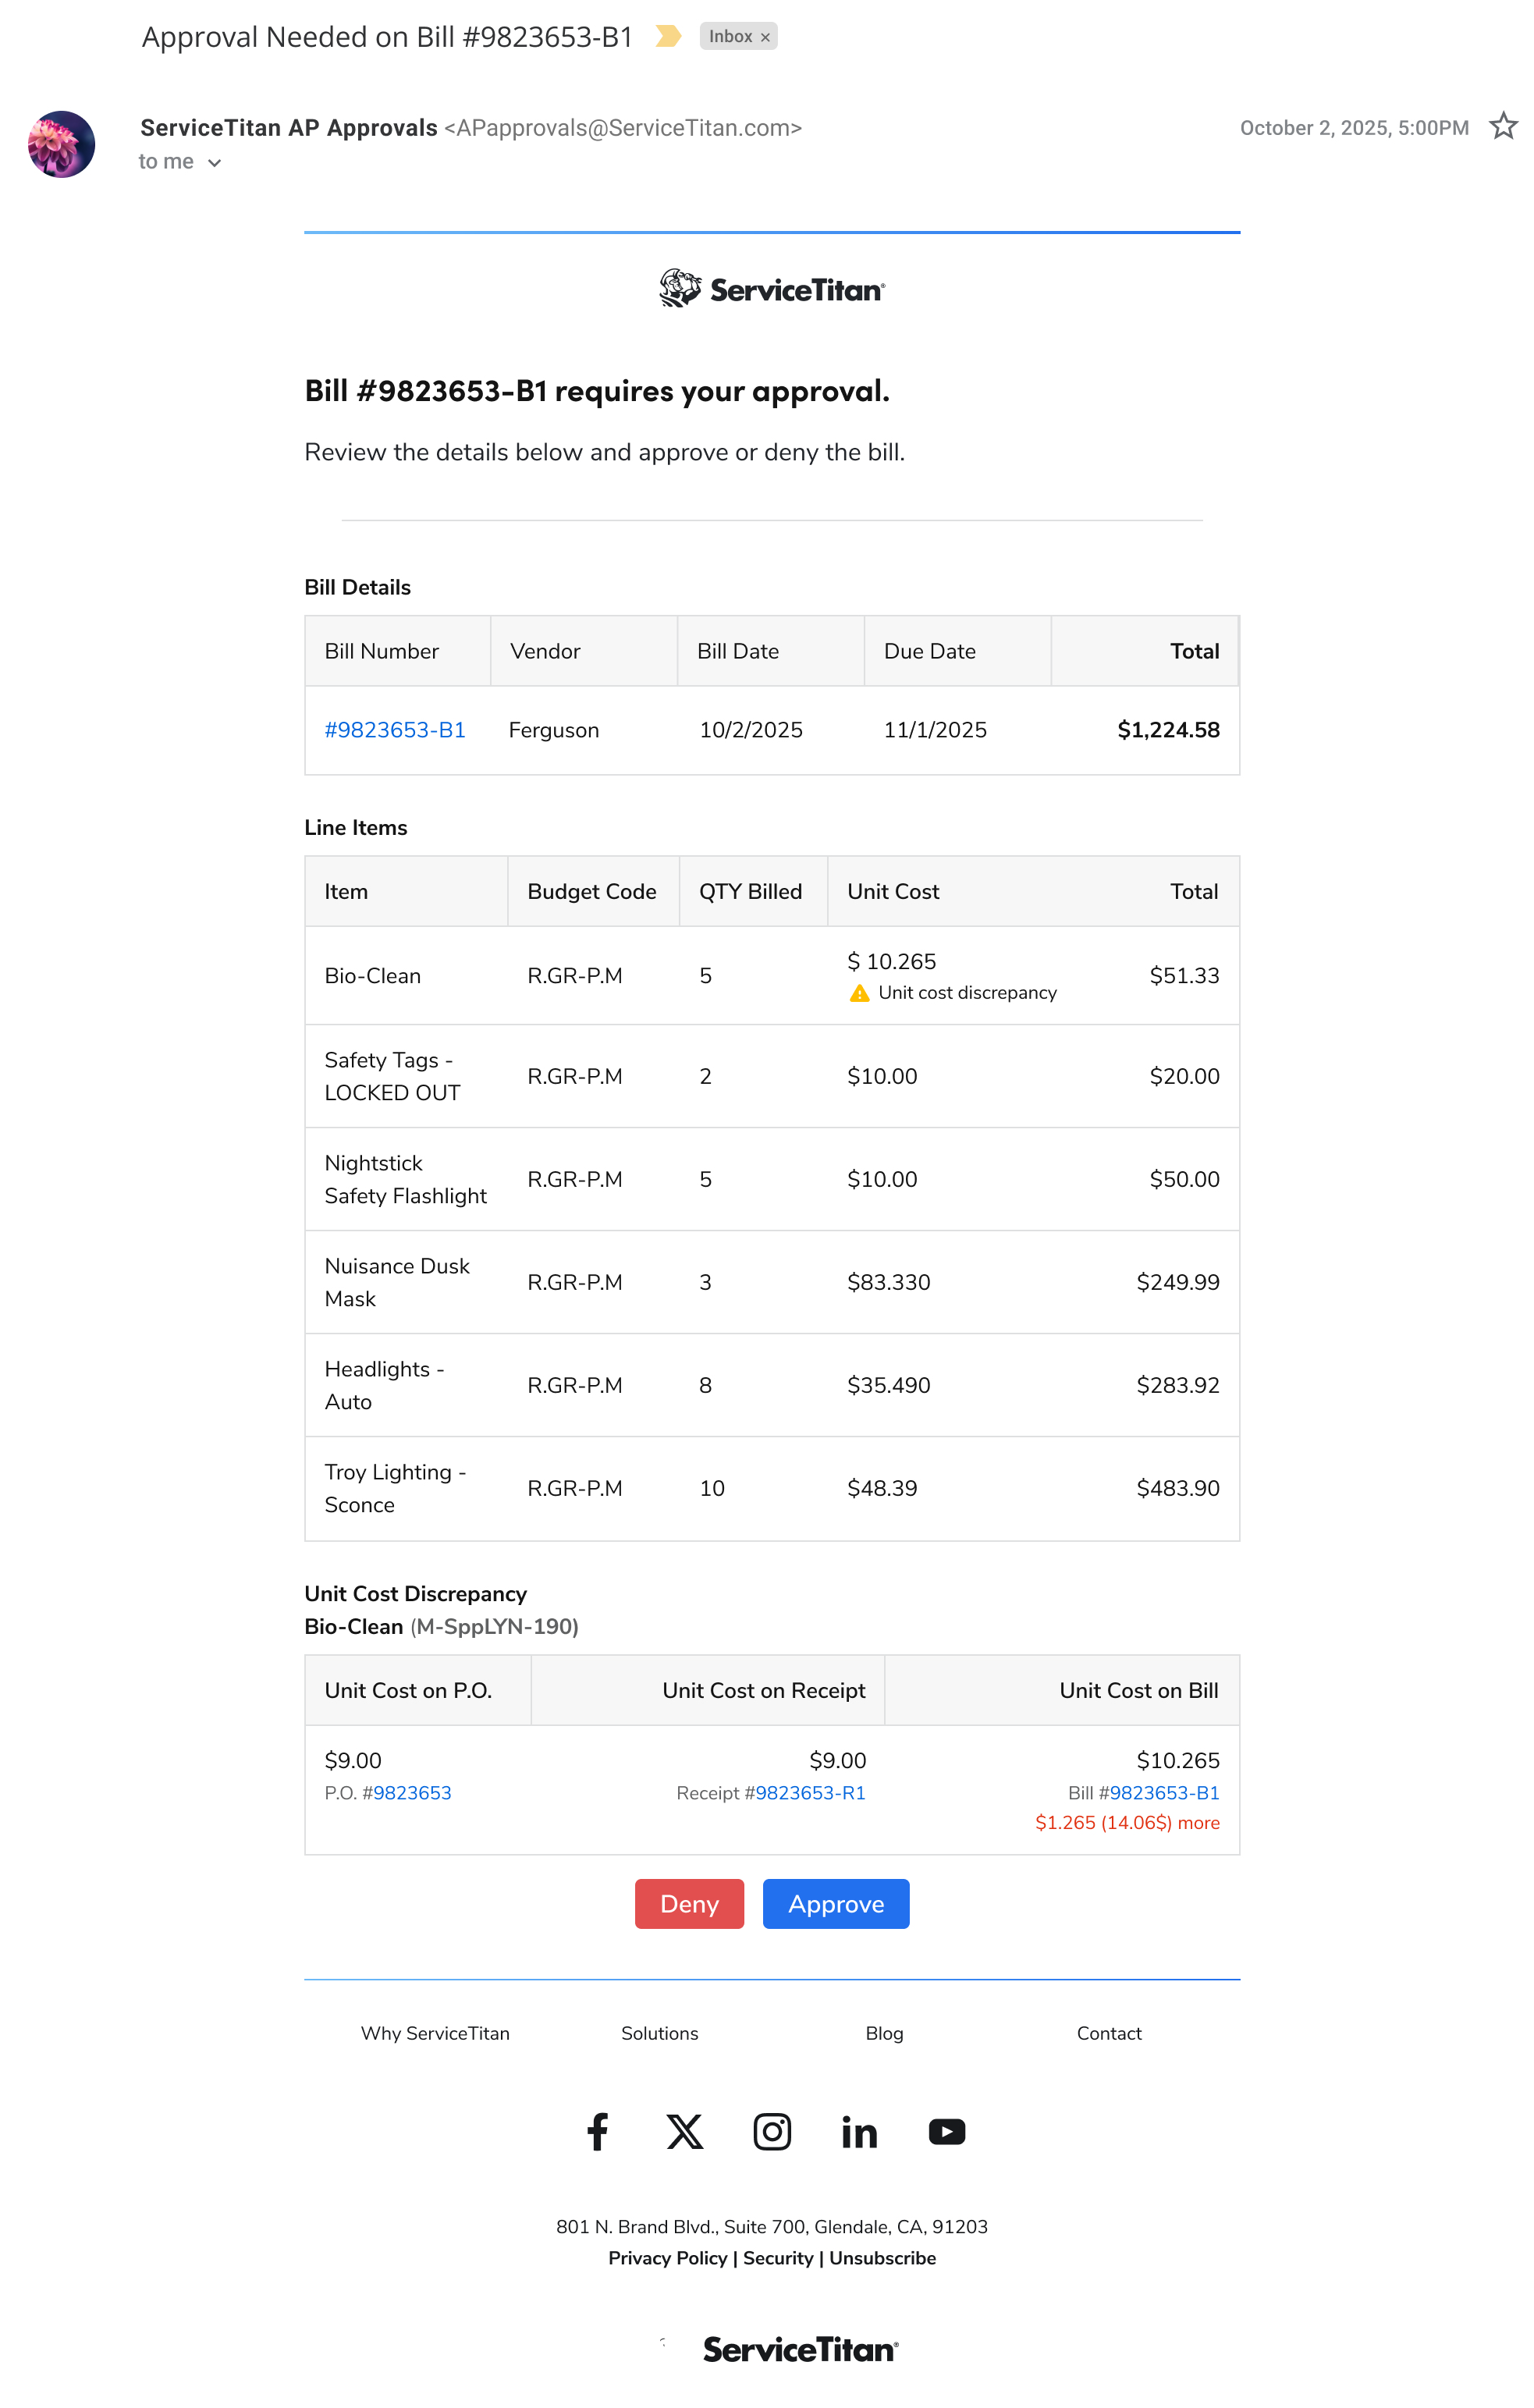This screenshot has height=2408, width=1534.
Task: Open the sender's avatar picture
Action: (62, 144)
